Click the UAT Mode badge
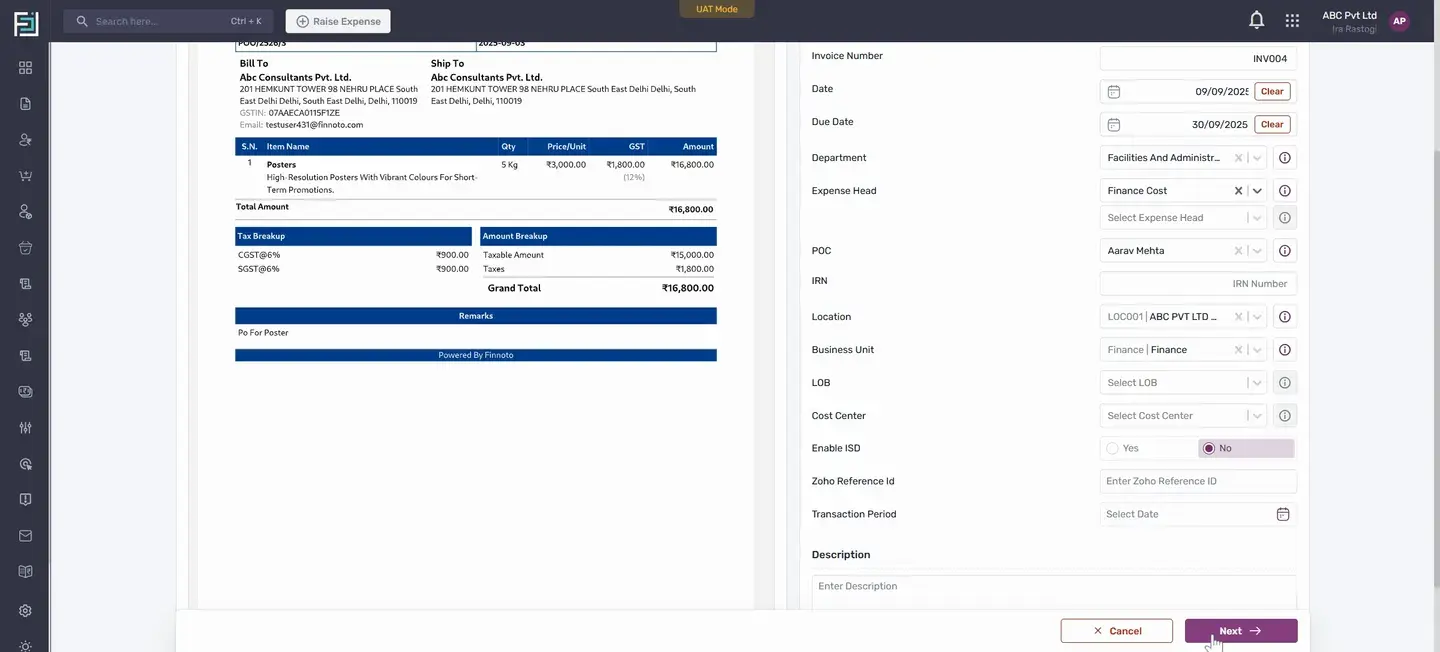 tap(717, 9)
